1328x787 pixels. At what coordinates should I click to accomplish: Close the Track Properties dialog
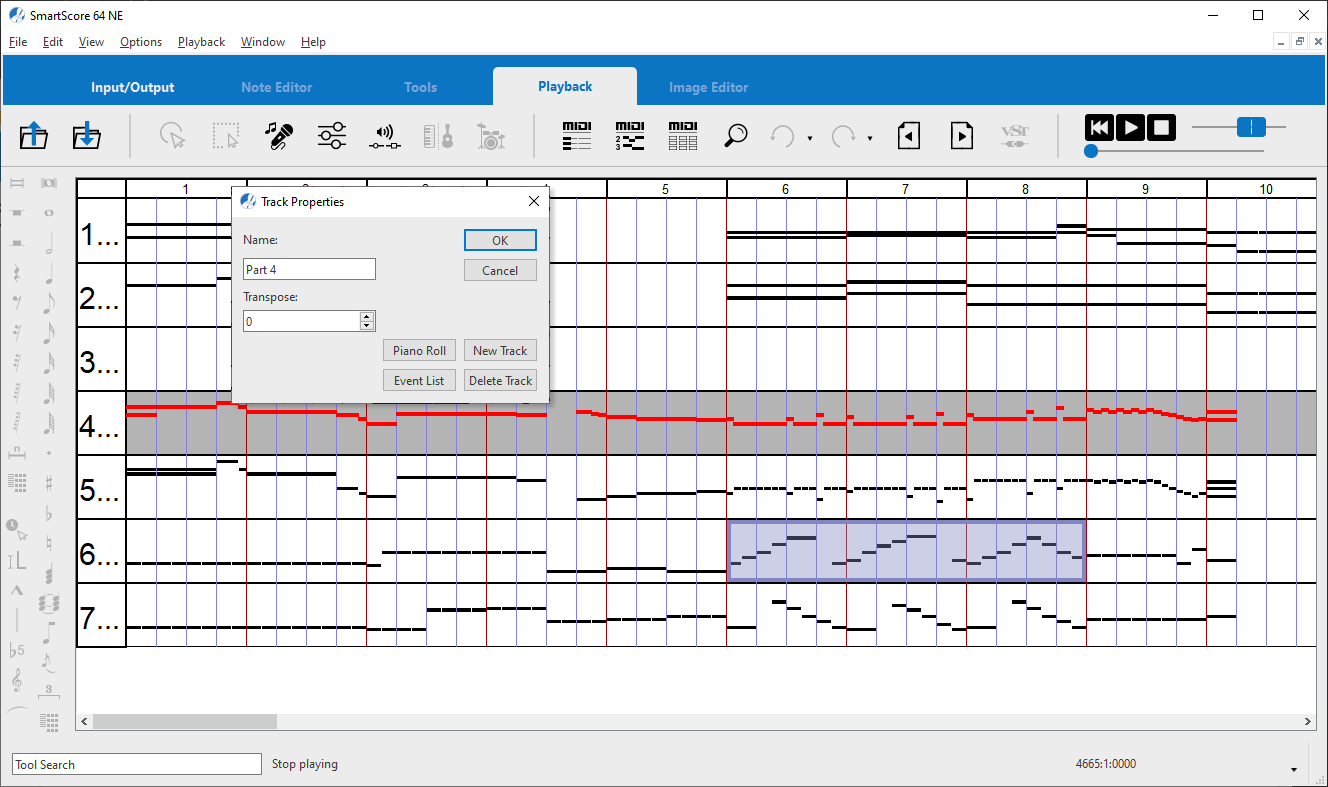click(x=533, y=201)
